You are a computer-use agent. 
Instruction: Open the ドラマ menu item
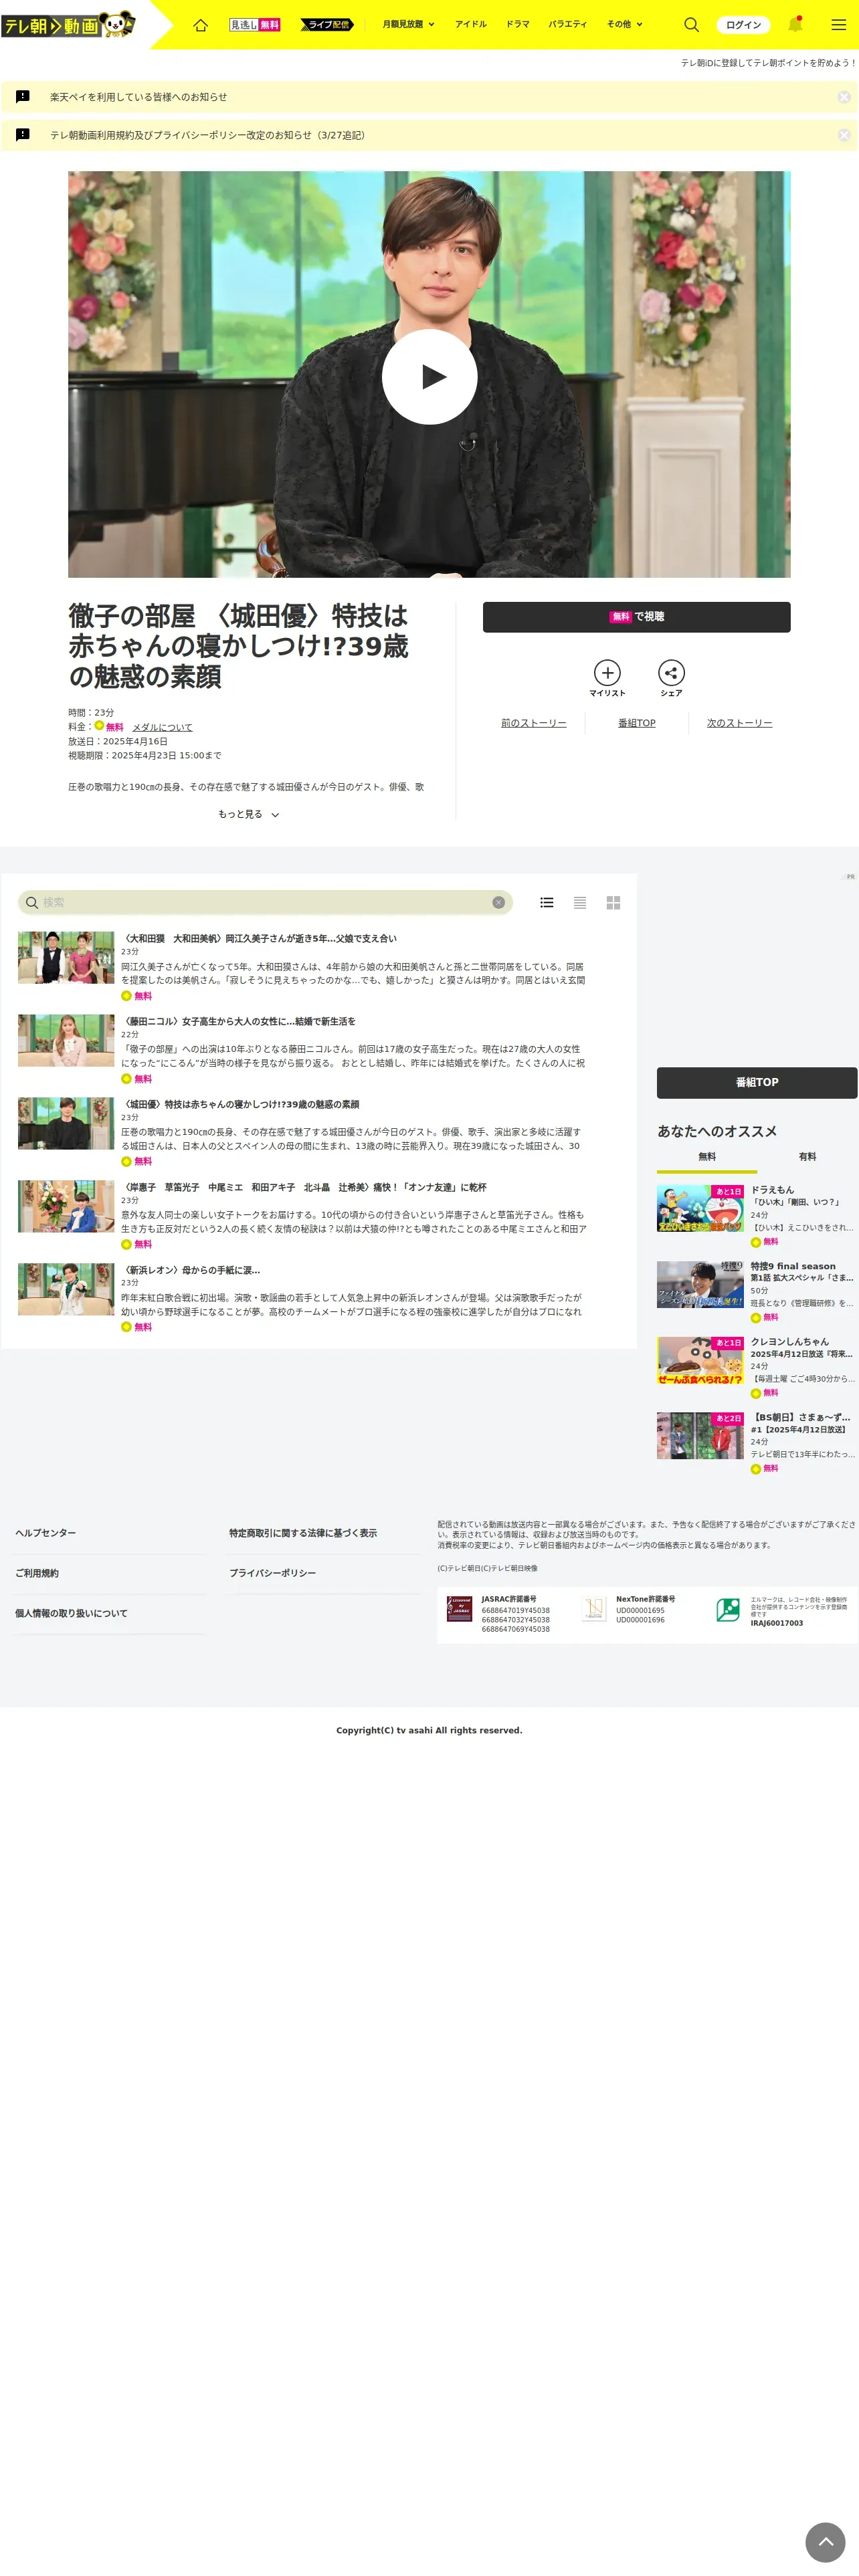tap(517, 24)
